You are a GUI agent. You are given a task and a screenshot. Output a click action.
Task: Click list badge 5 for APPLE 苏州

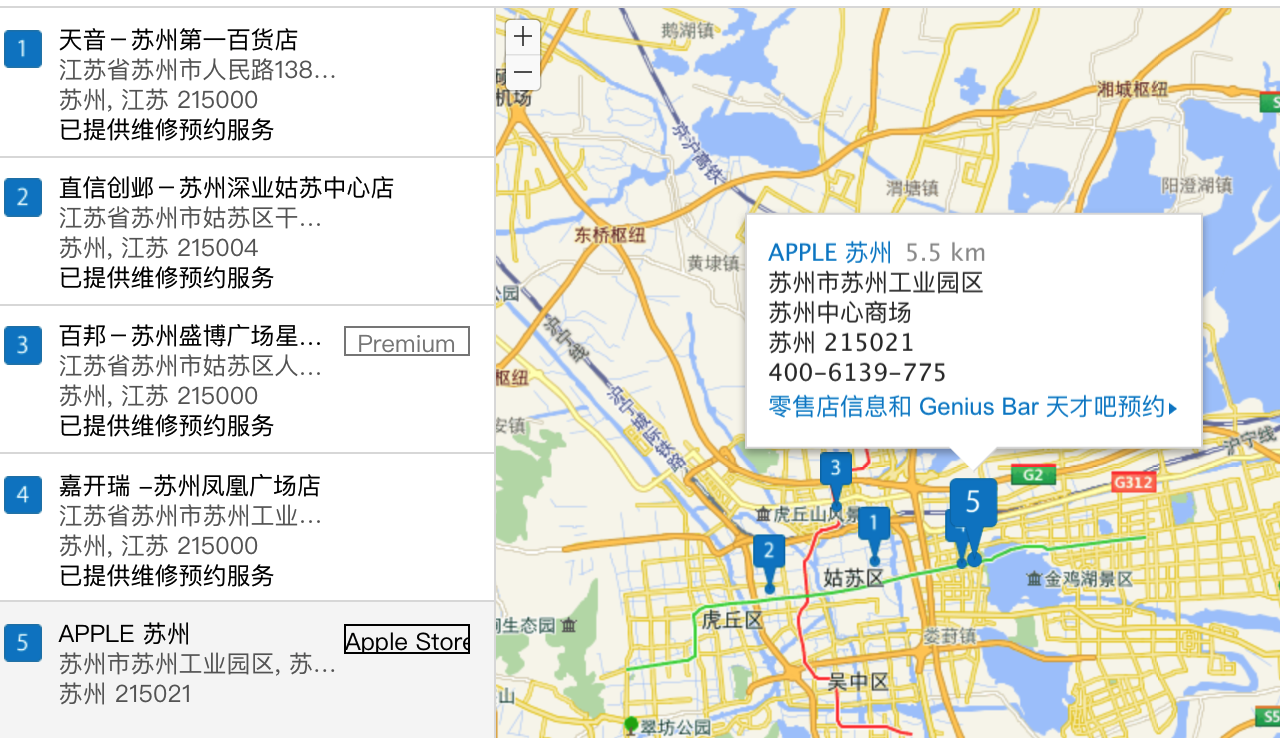coord(22,642)
